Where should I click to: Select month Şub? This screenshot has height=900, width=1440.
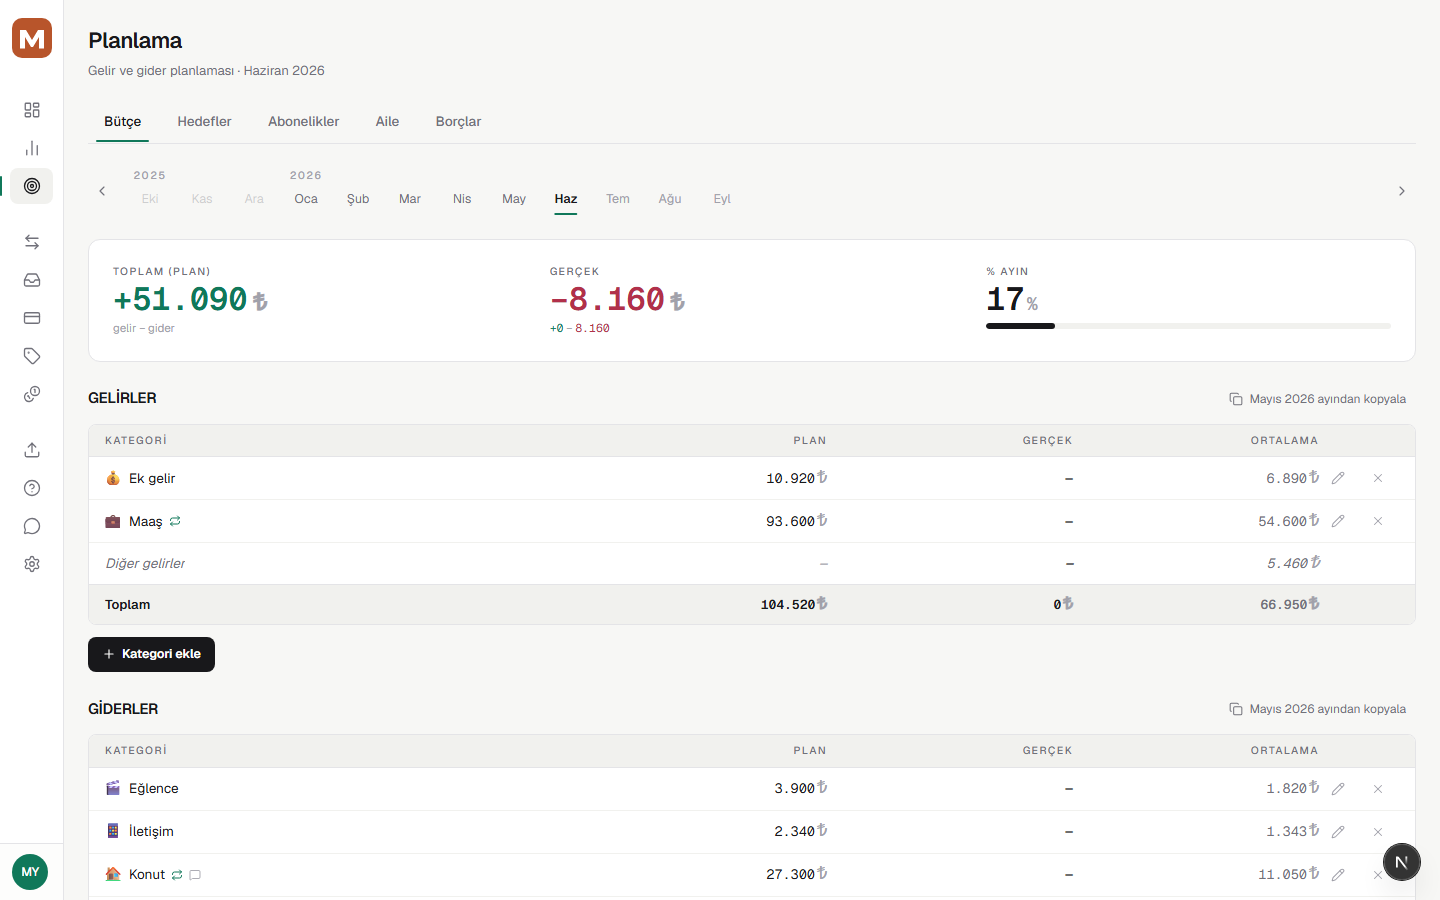coord(358,199)
